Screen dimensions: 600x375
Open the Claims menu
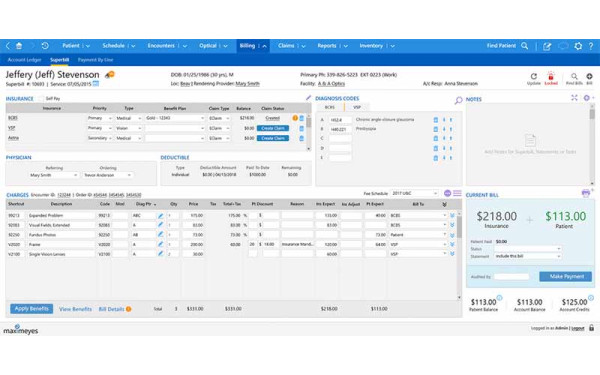click(x=292, y=46)
